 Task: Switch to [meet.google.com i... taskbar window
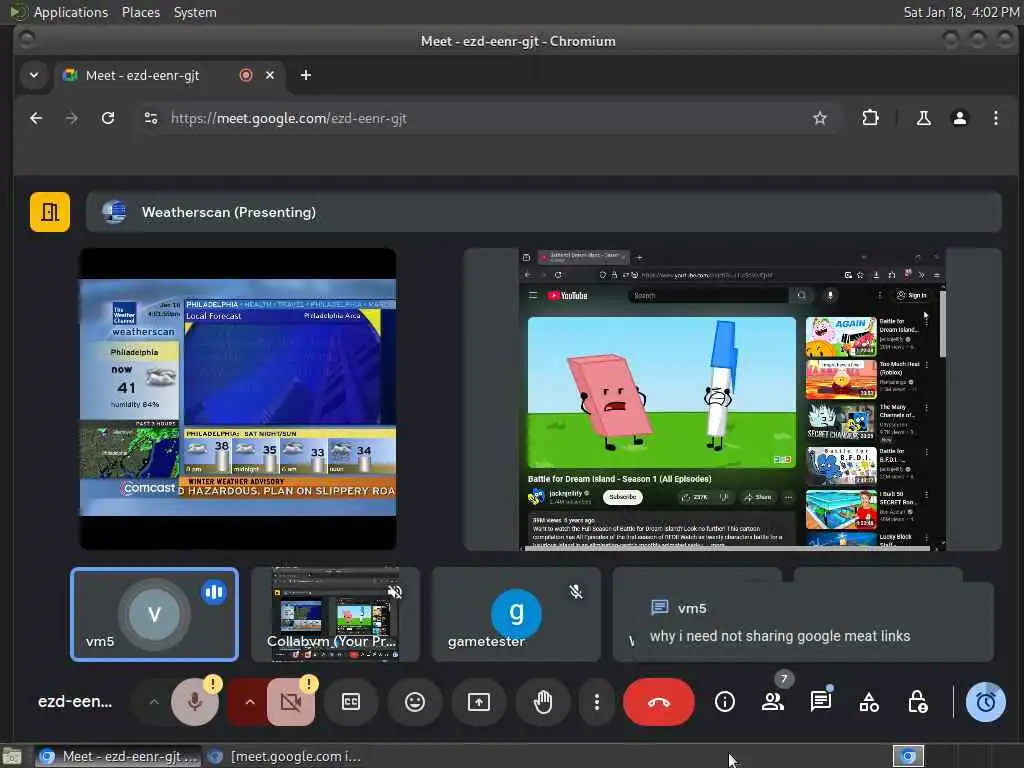pyautogui.click(x=285, y=756)
